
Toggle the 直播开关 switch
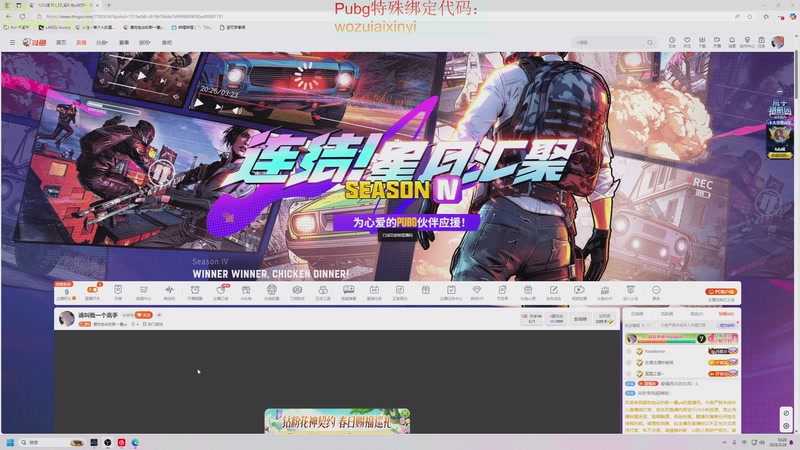point(92,292)
